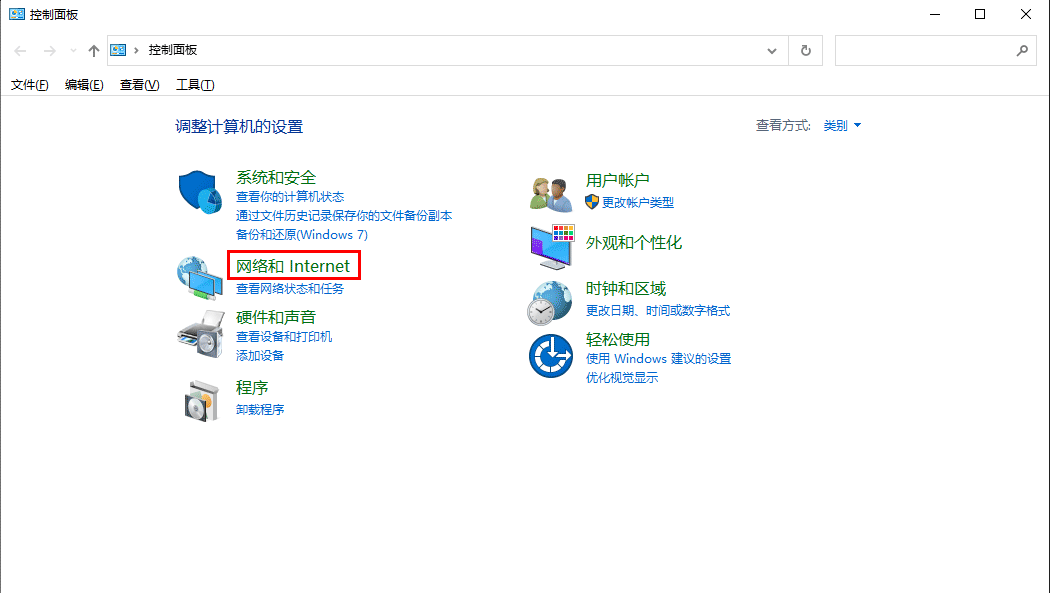Image resolution: width=1050 pixels, height=593 pixels.
Task: Expand the address bar history dropdown
Action: (x=772, y=50)
